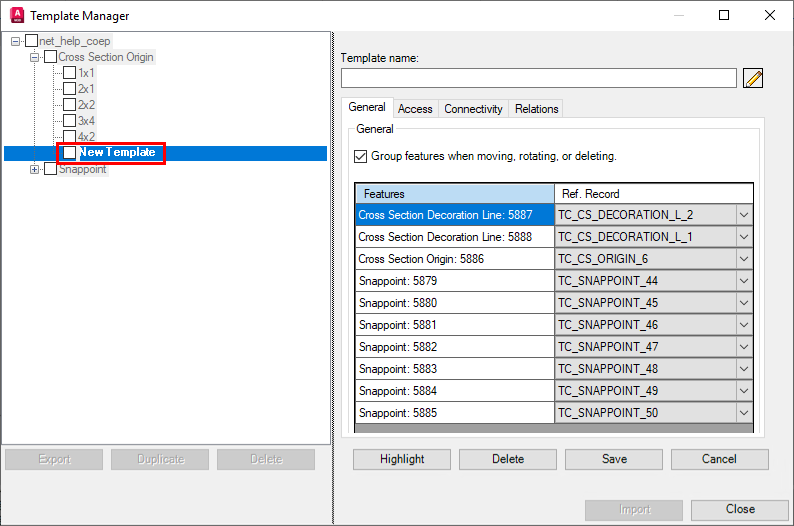Check the 1x1 template checkbox

click(69, 73)
